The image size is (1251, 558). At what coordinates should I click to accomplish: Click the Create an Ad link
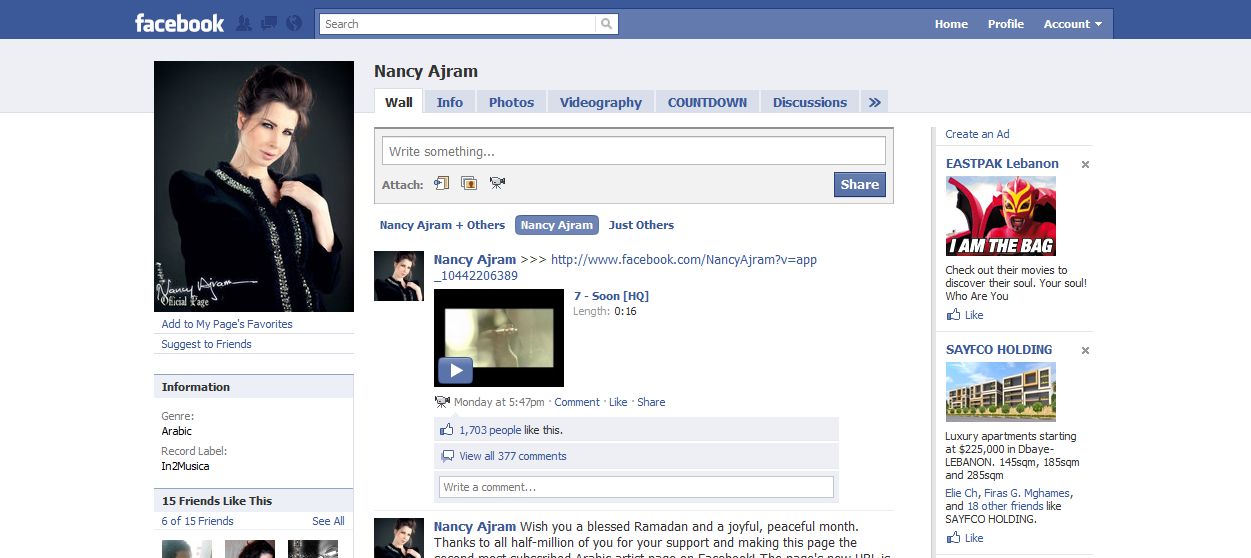977,134
